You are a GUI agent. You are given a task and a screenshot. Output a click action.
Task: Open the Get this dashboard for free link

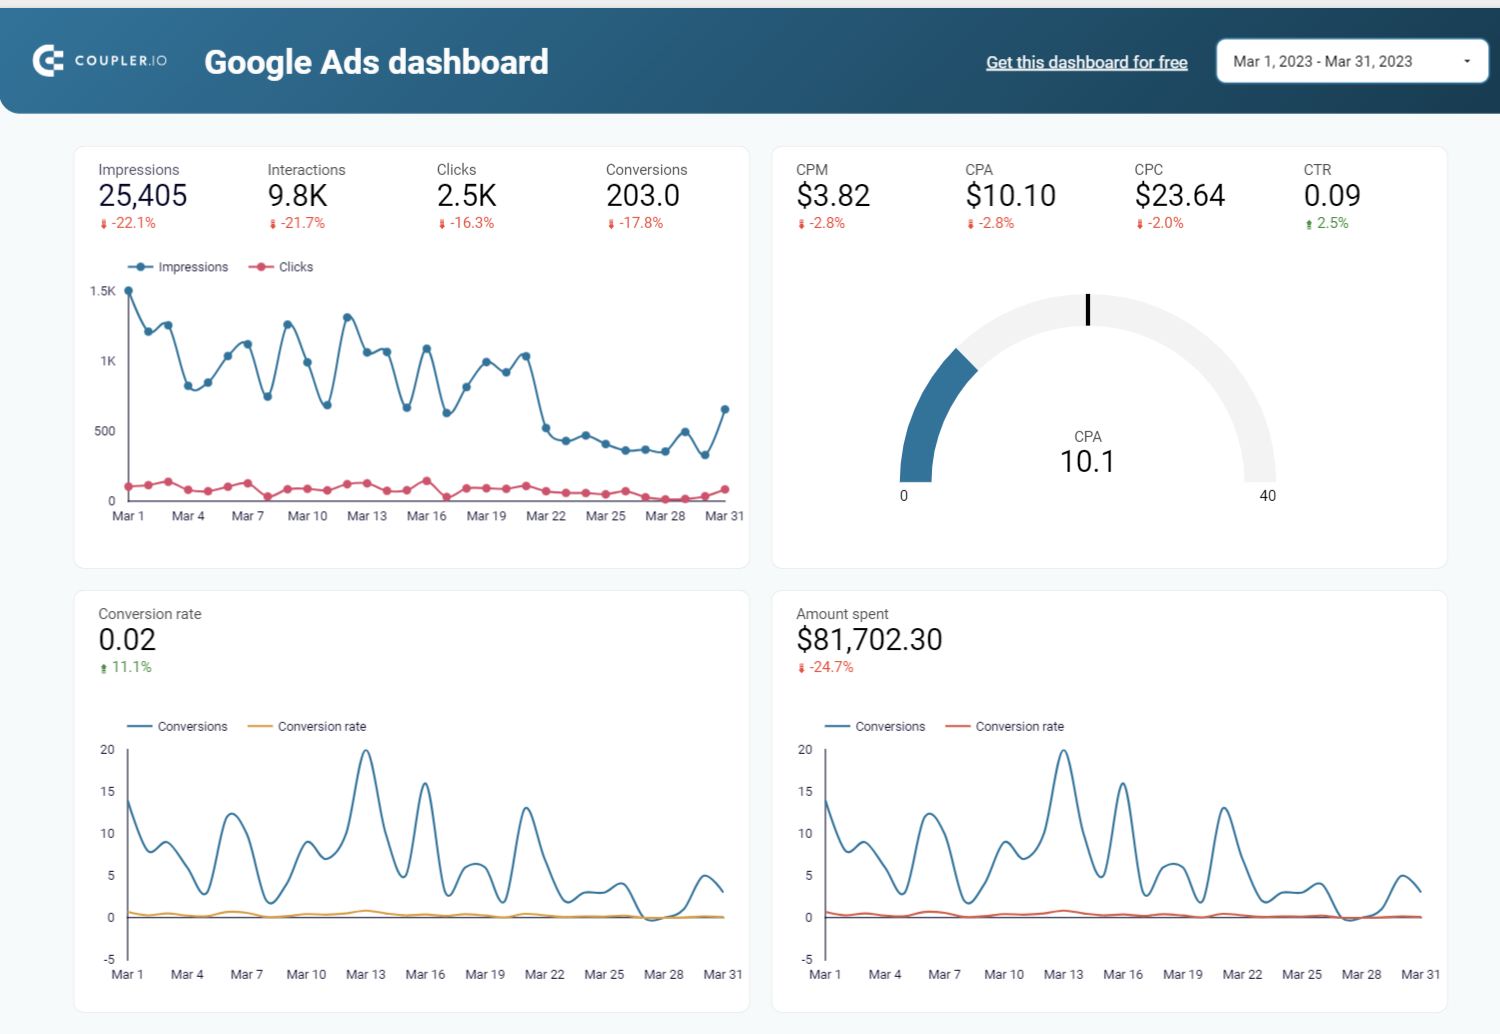(1086, 61)
